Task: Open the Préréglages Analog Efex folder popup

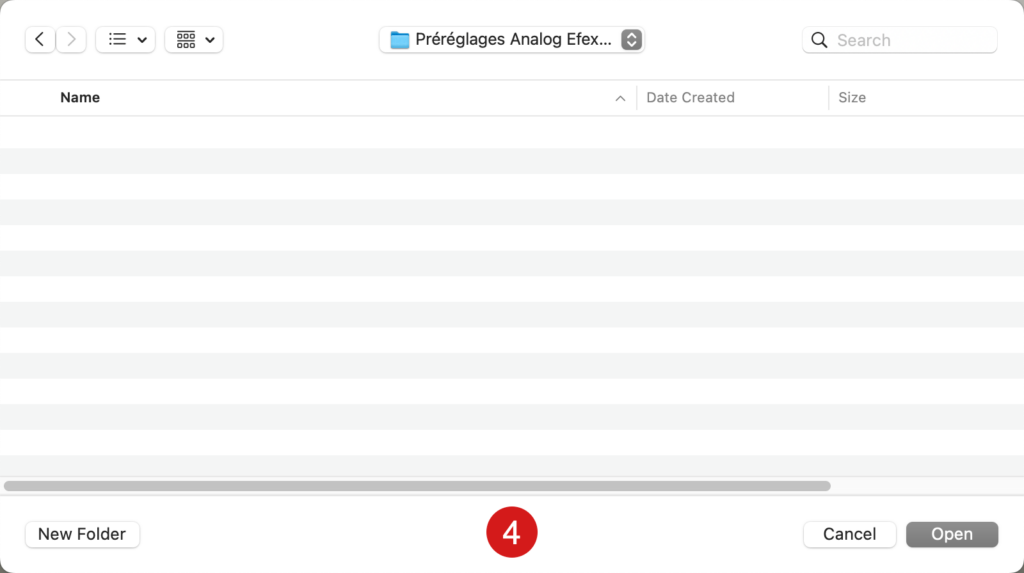Action: point(512,40)
